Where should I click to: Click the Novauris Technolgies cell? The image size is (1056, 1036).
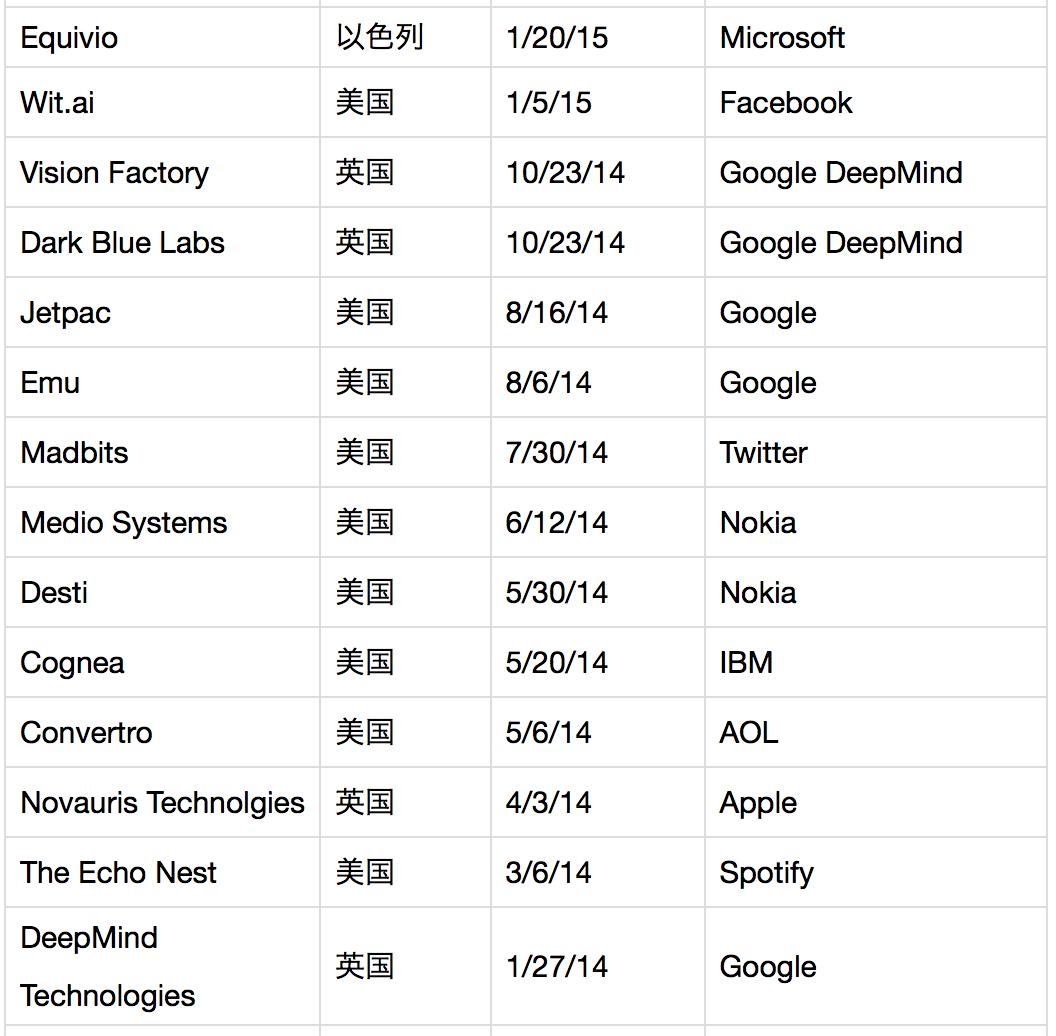click(x=162, y=803)
